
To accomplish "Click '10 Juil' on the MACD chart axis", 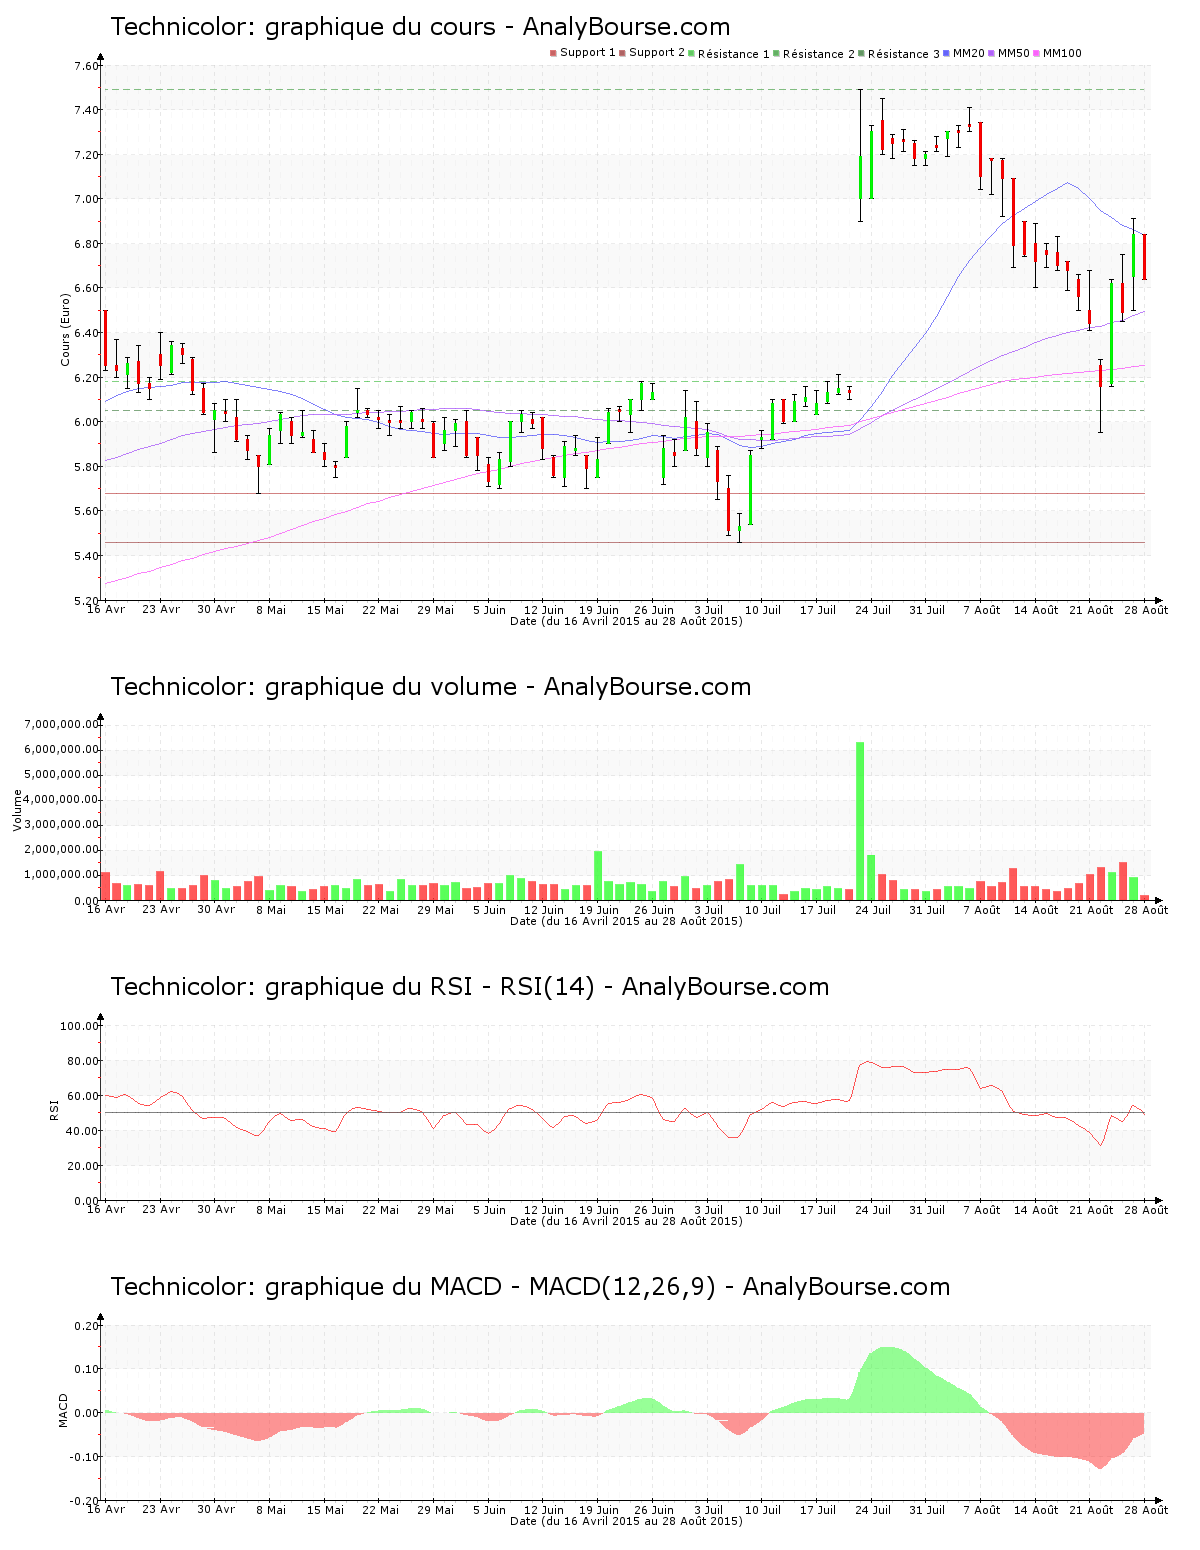I will tap(763, 1510).
